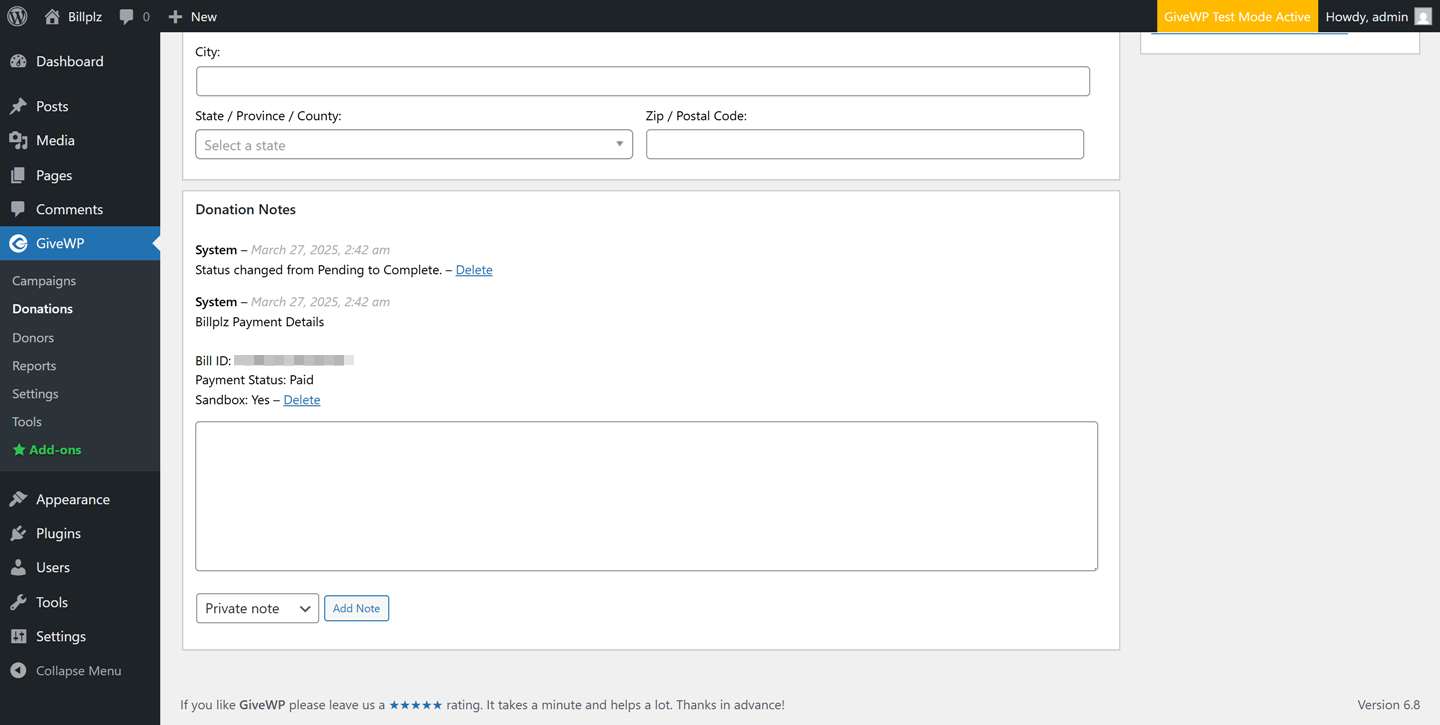Click the Payment Status: Paid text

(x=254, y=380)
